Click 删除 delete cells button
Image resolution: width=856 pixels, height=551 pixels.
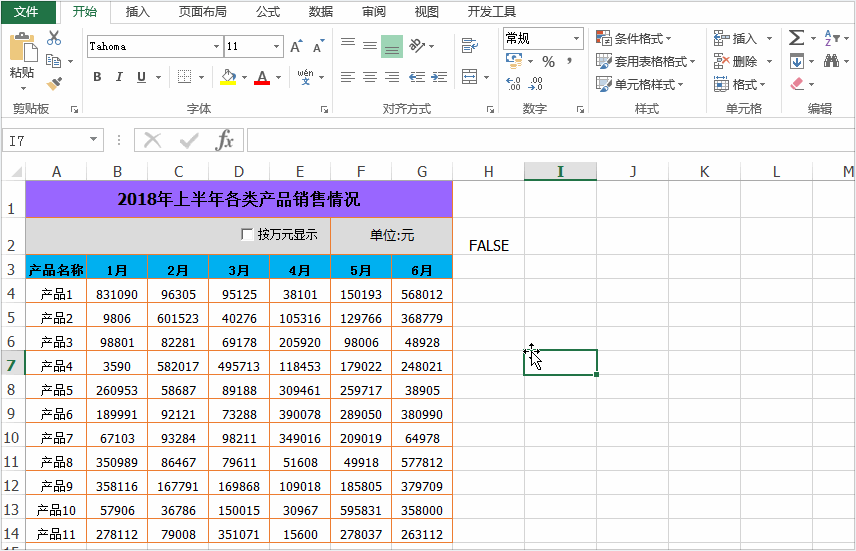click(x=735, y=61)
